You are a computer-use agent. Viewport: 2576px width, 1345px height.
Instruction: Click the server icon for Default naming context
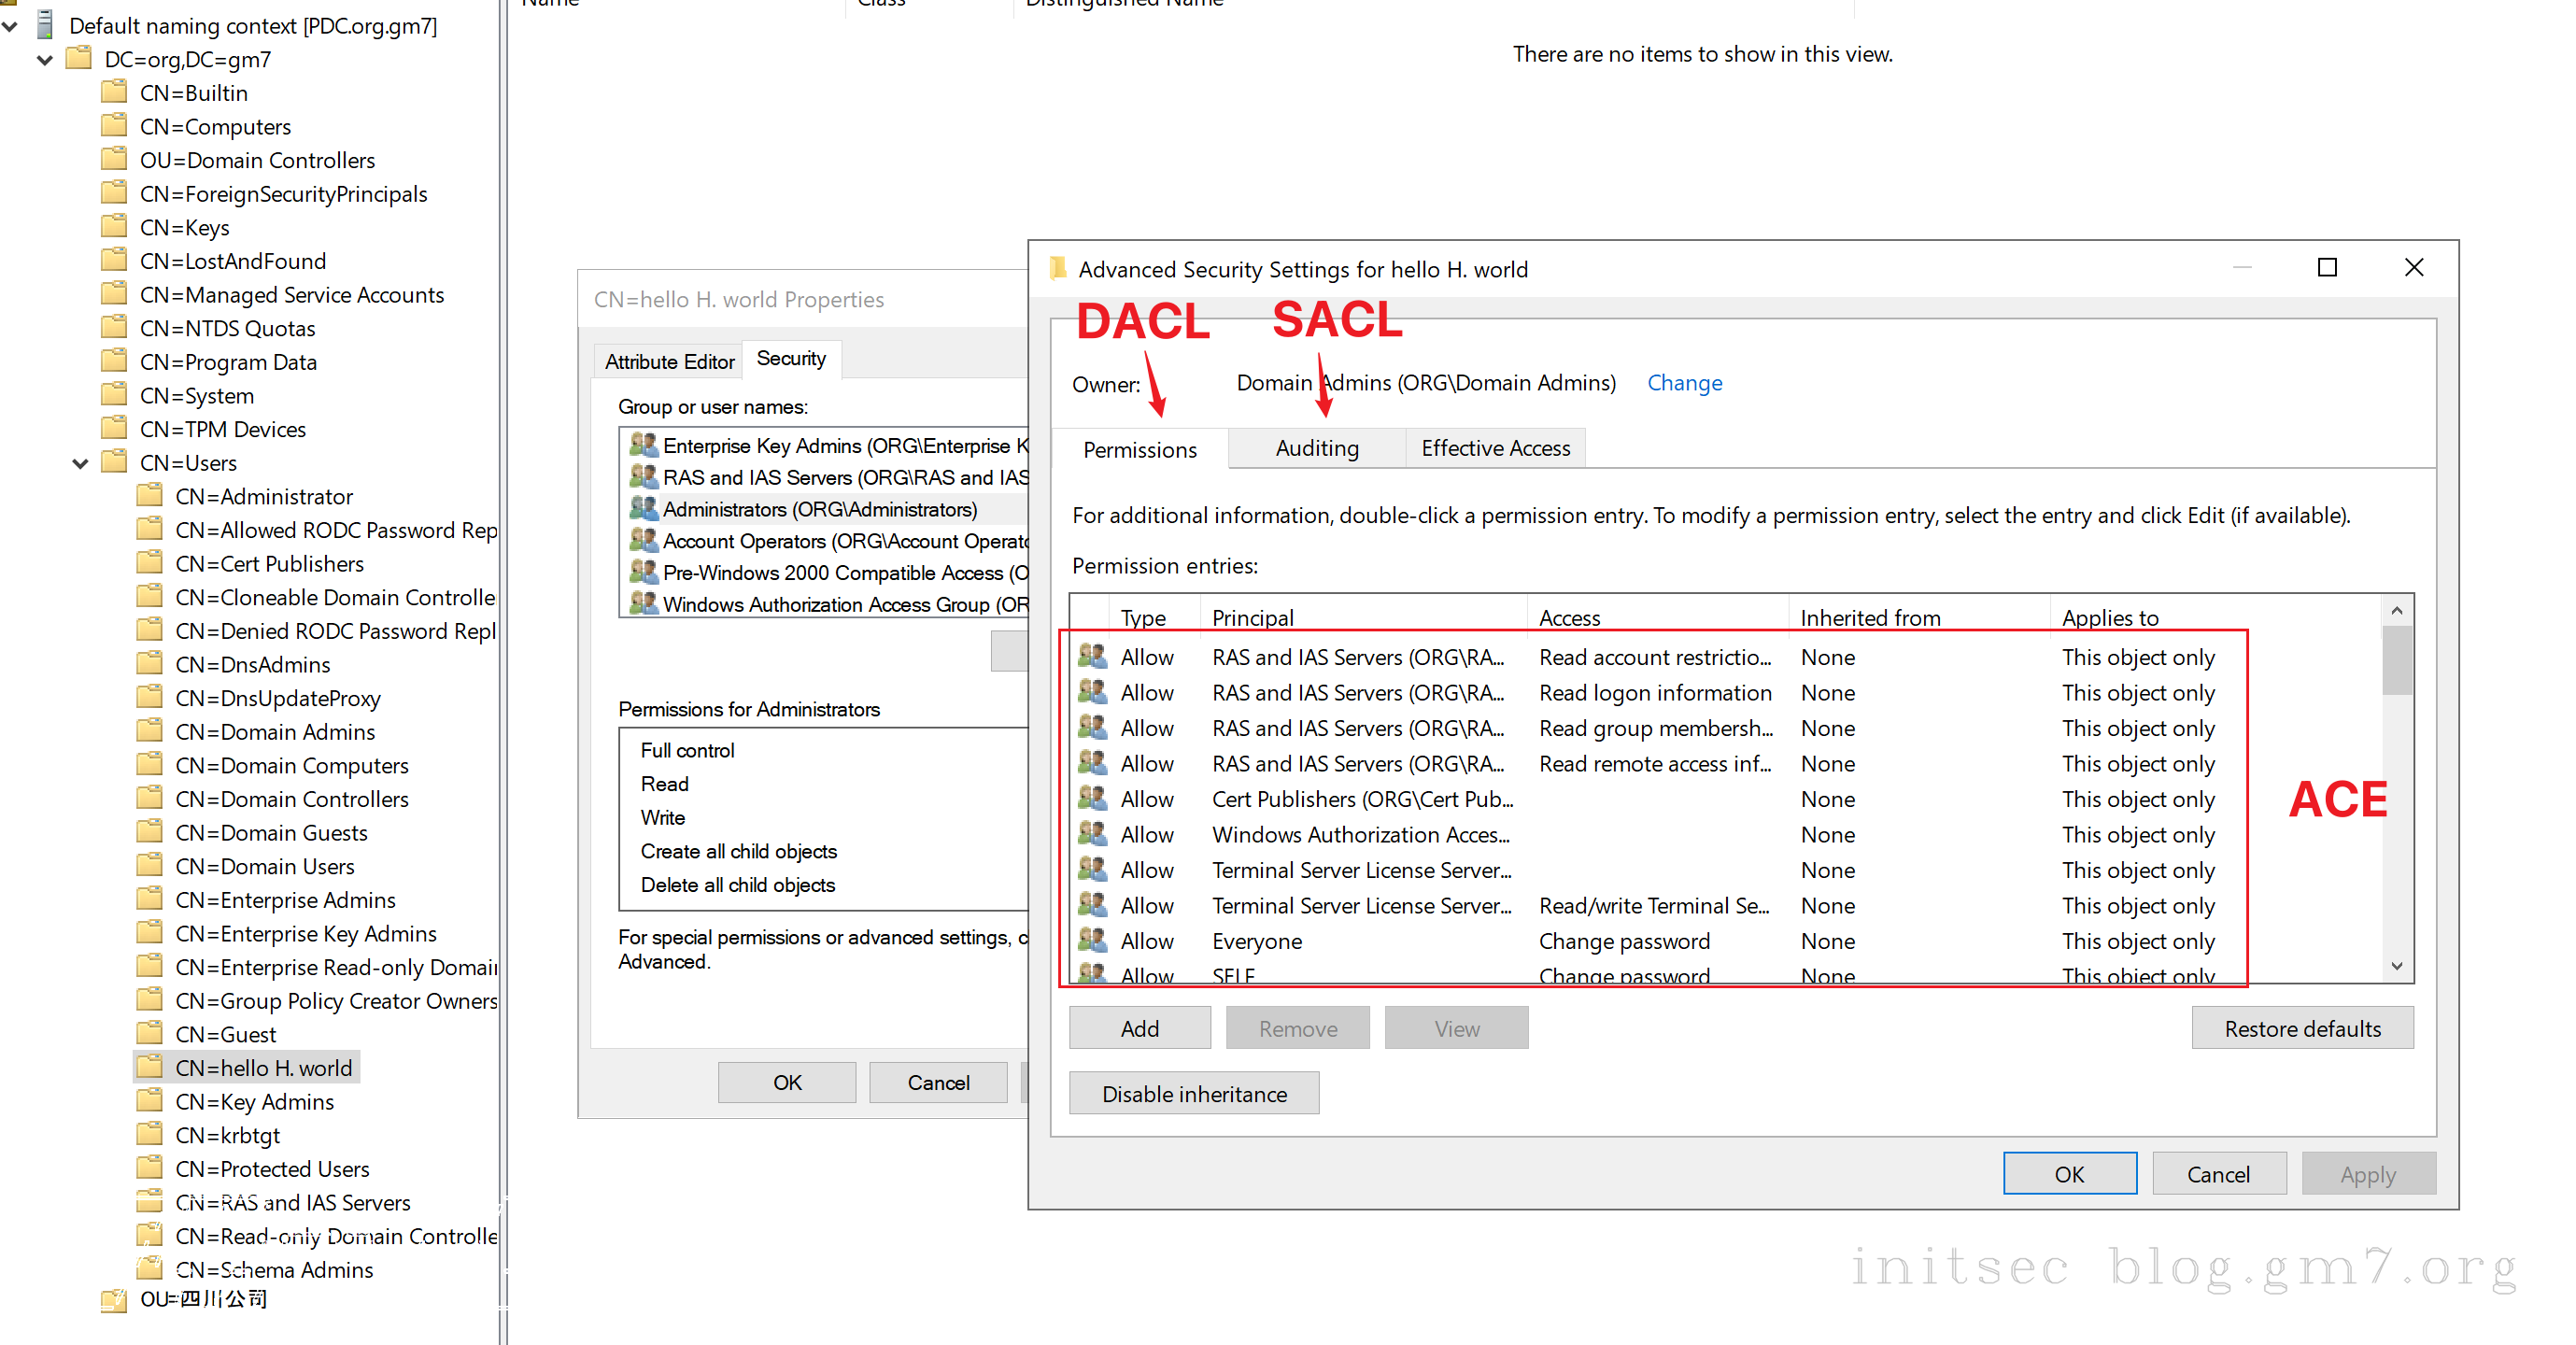[x=45, y=25]
